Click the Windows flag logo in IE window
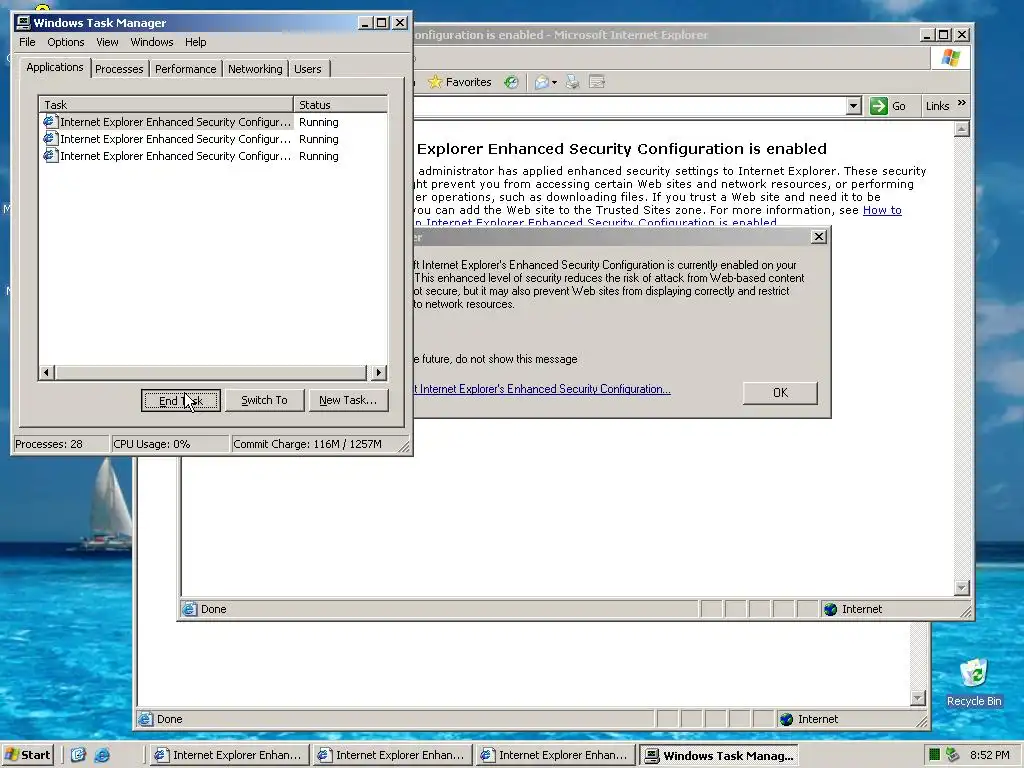1024x768 pixels. [x=950, y=59]
